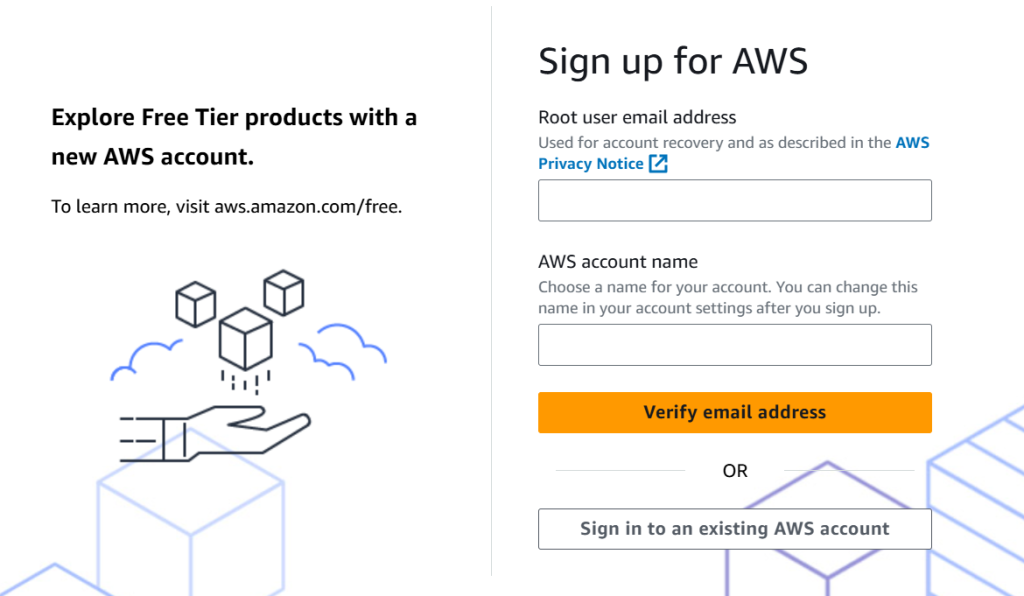This screenshot has width=1024, height=596.
Task: Click the blue cloud right of the cubes
Action: [344, 350]
